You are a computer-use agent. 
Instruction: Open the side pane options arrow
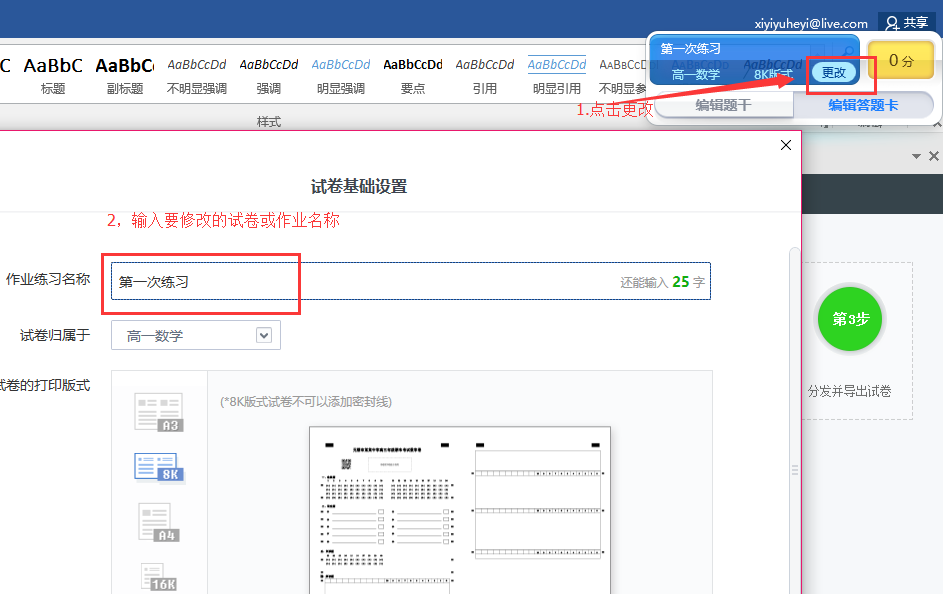click(915, 157)
